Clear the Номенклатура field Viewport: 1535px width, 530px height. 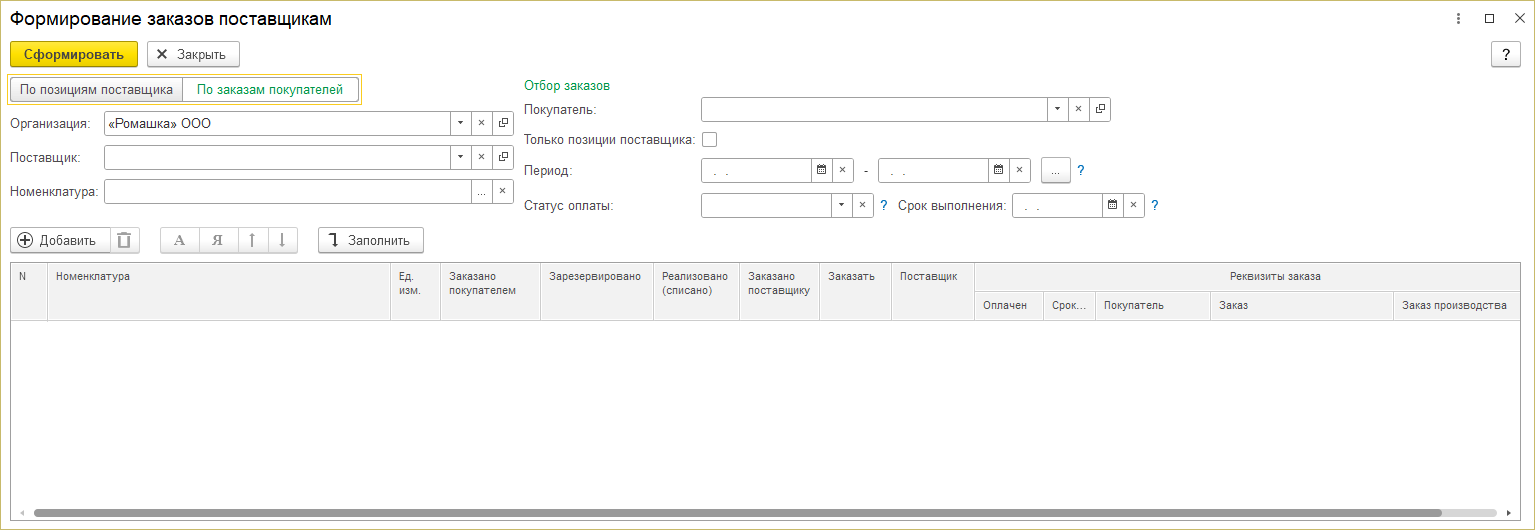(x=503, y=191)
